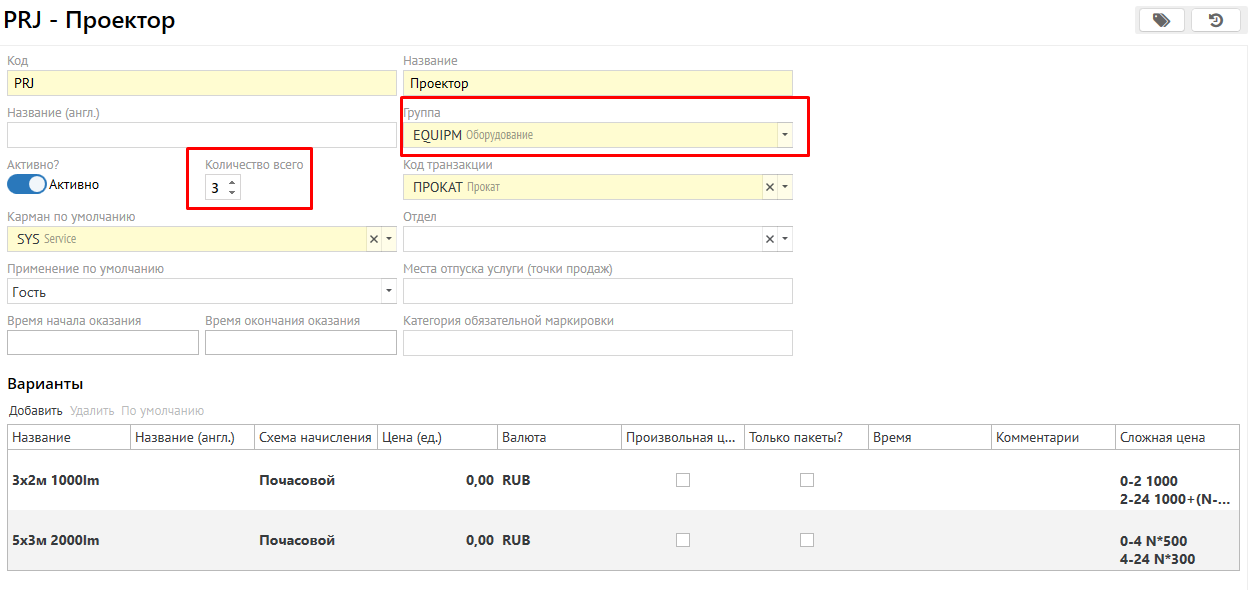Open the Применение по умолчанию dropdown
1250x590 pixels.
point(388,292)
